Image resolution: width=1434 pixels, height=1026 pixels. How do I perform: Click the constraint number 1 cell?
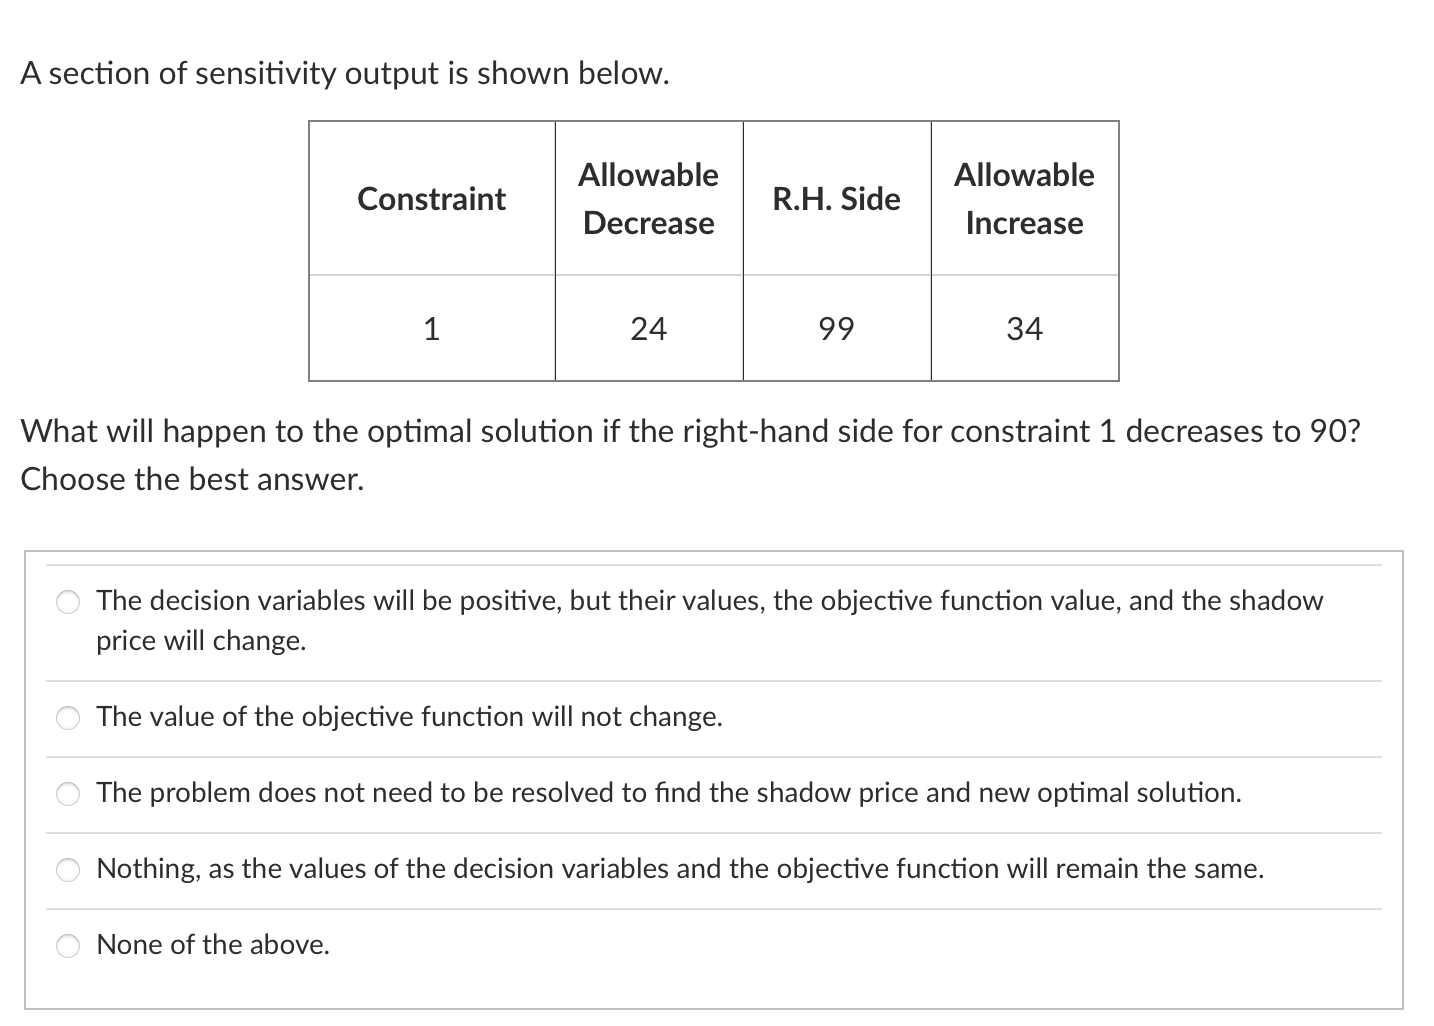pos(431,328)
